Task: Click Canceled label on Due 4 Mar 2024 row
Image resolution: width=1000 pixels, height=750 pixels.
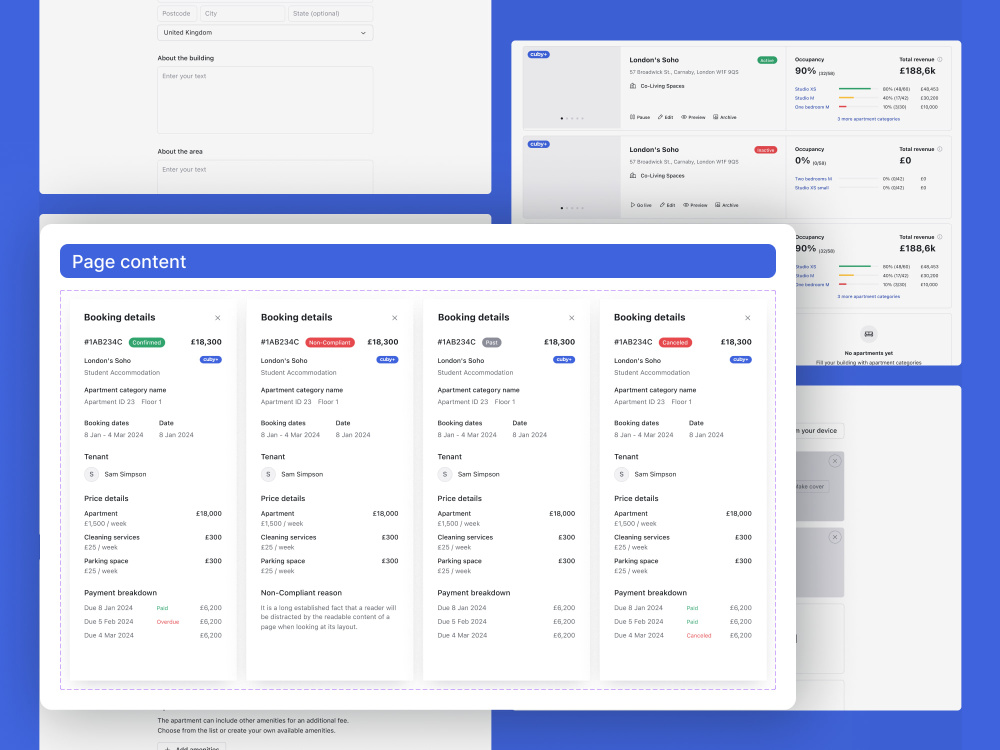Action: [x=699, y=636]
